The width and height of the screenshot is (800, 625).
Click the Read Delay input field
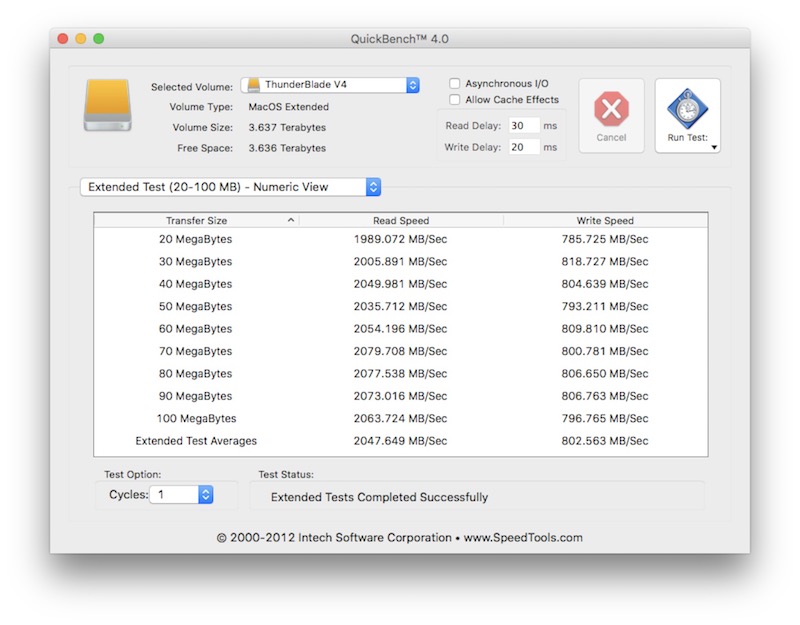(524, 126)
